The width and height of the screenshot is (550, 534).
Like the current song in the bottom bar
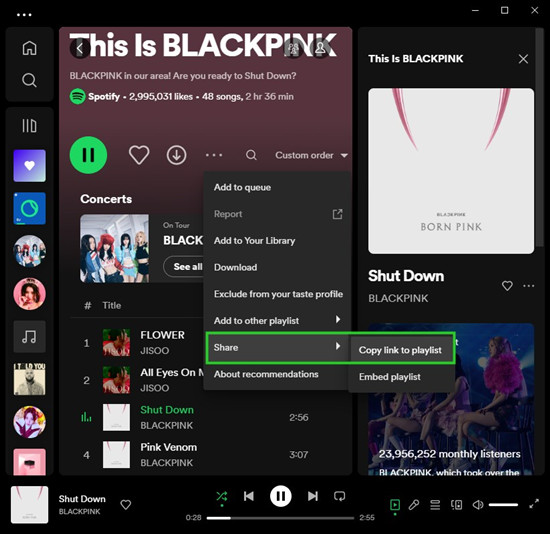tap(126, 505)
